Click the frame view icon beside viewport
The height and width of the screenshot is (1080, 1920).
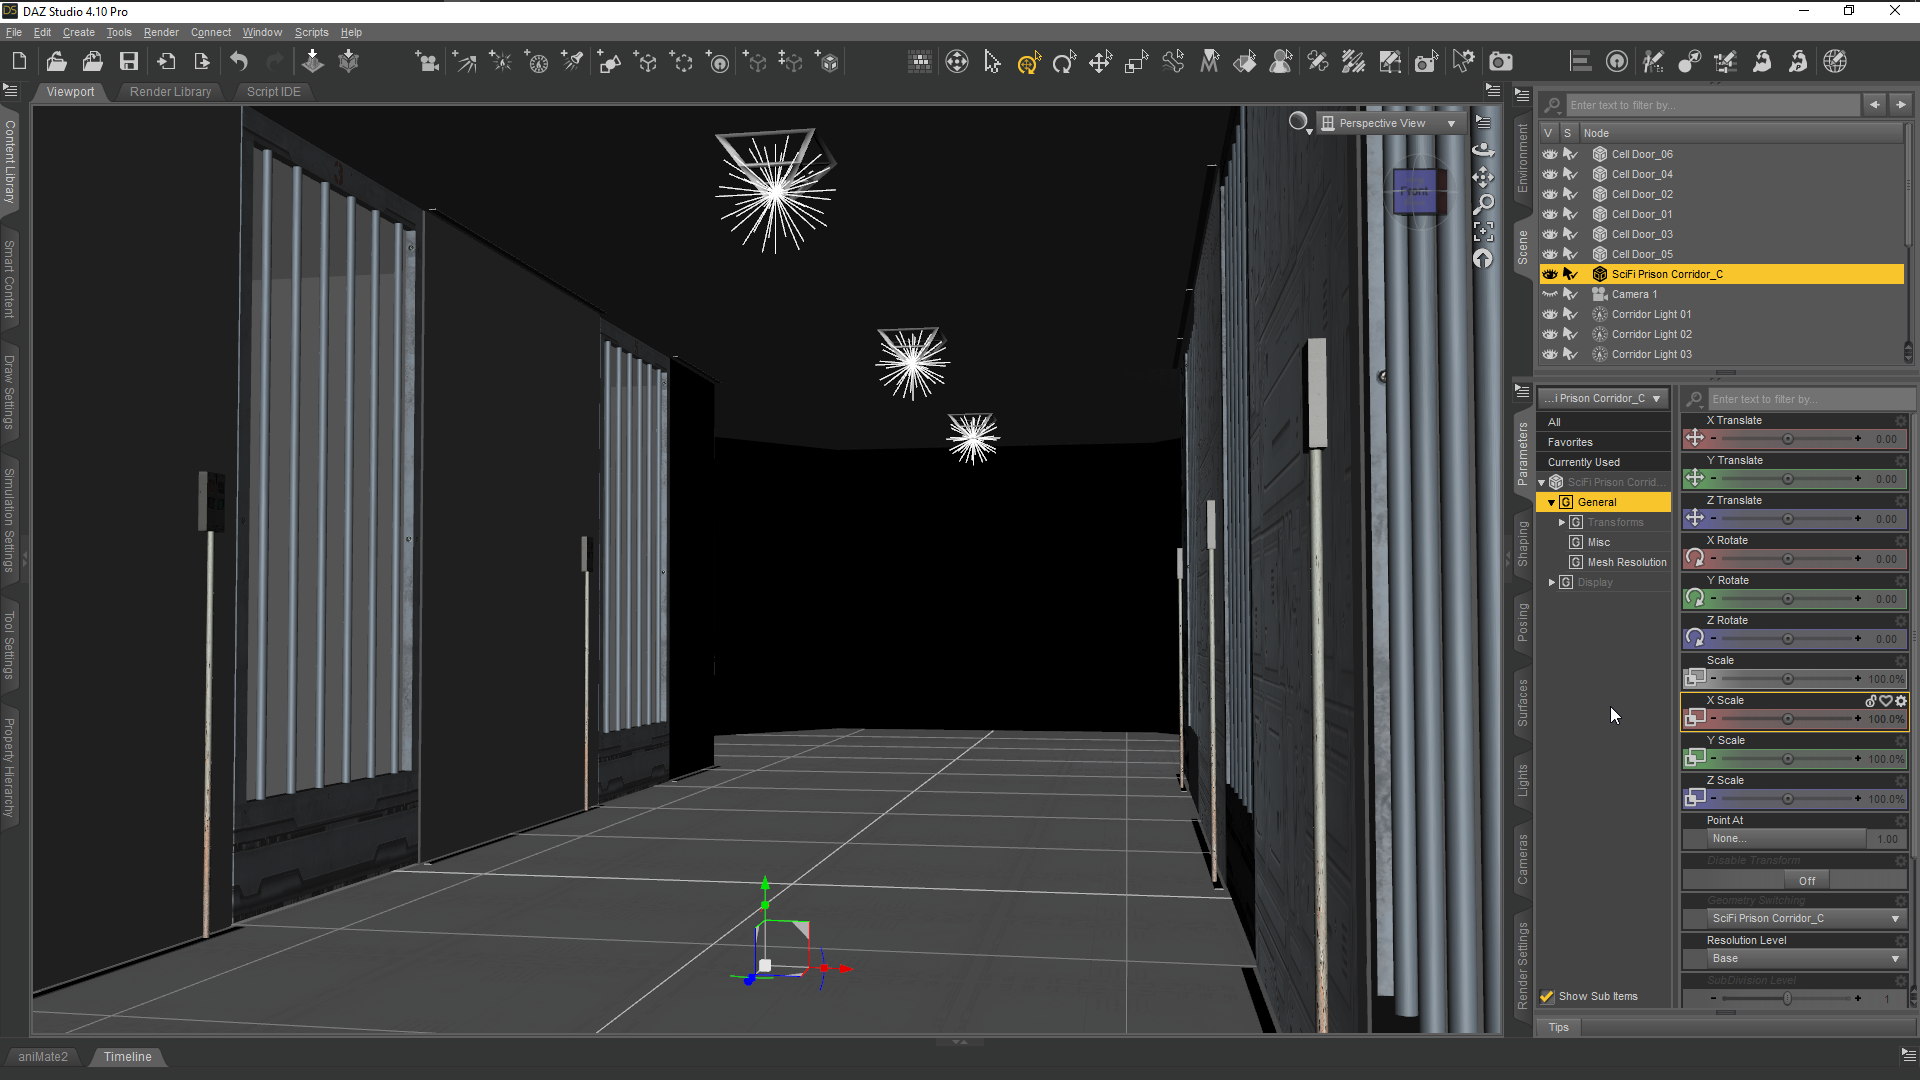[x=1484, y=232]
